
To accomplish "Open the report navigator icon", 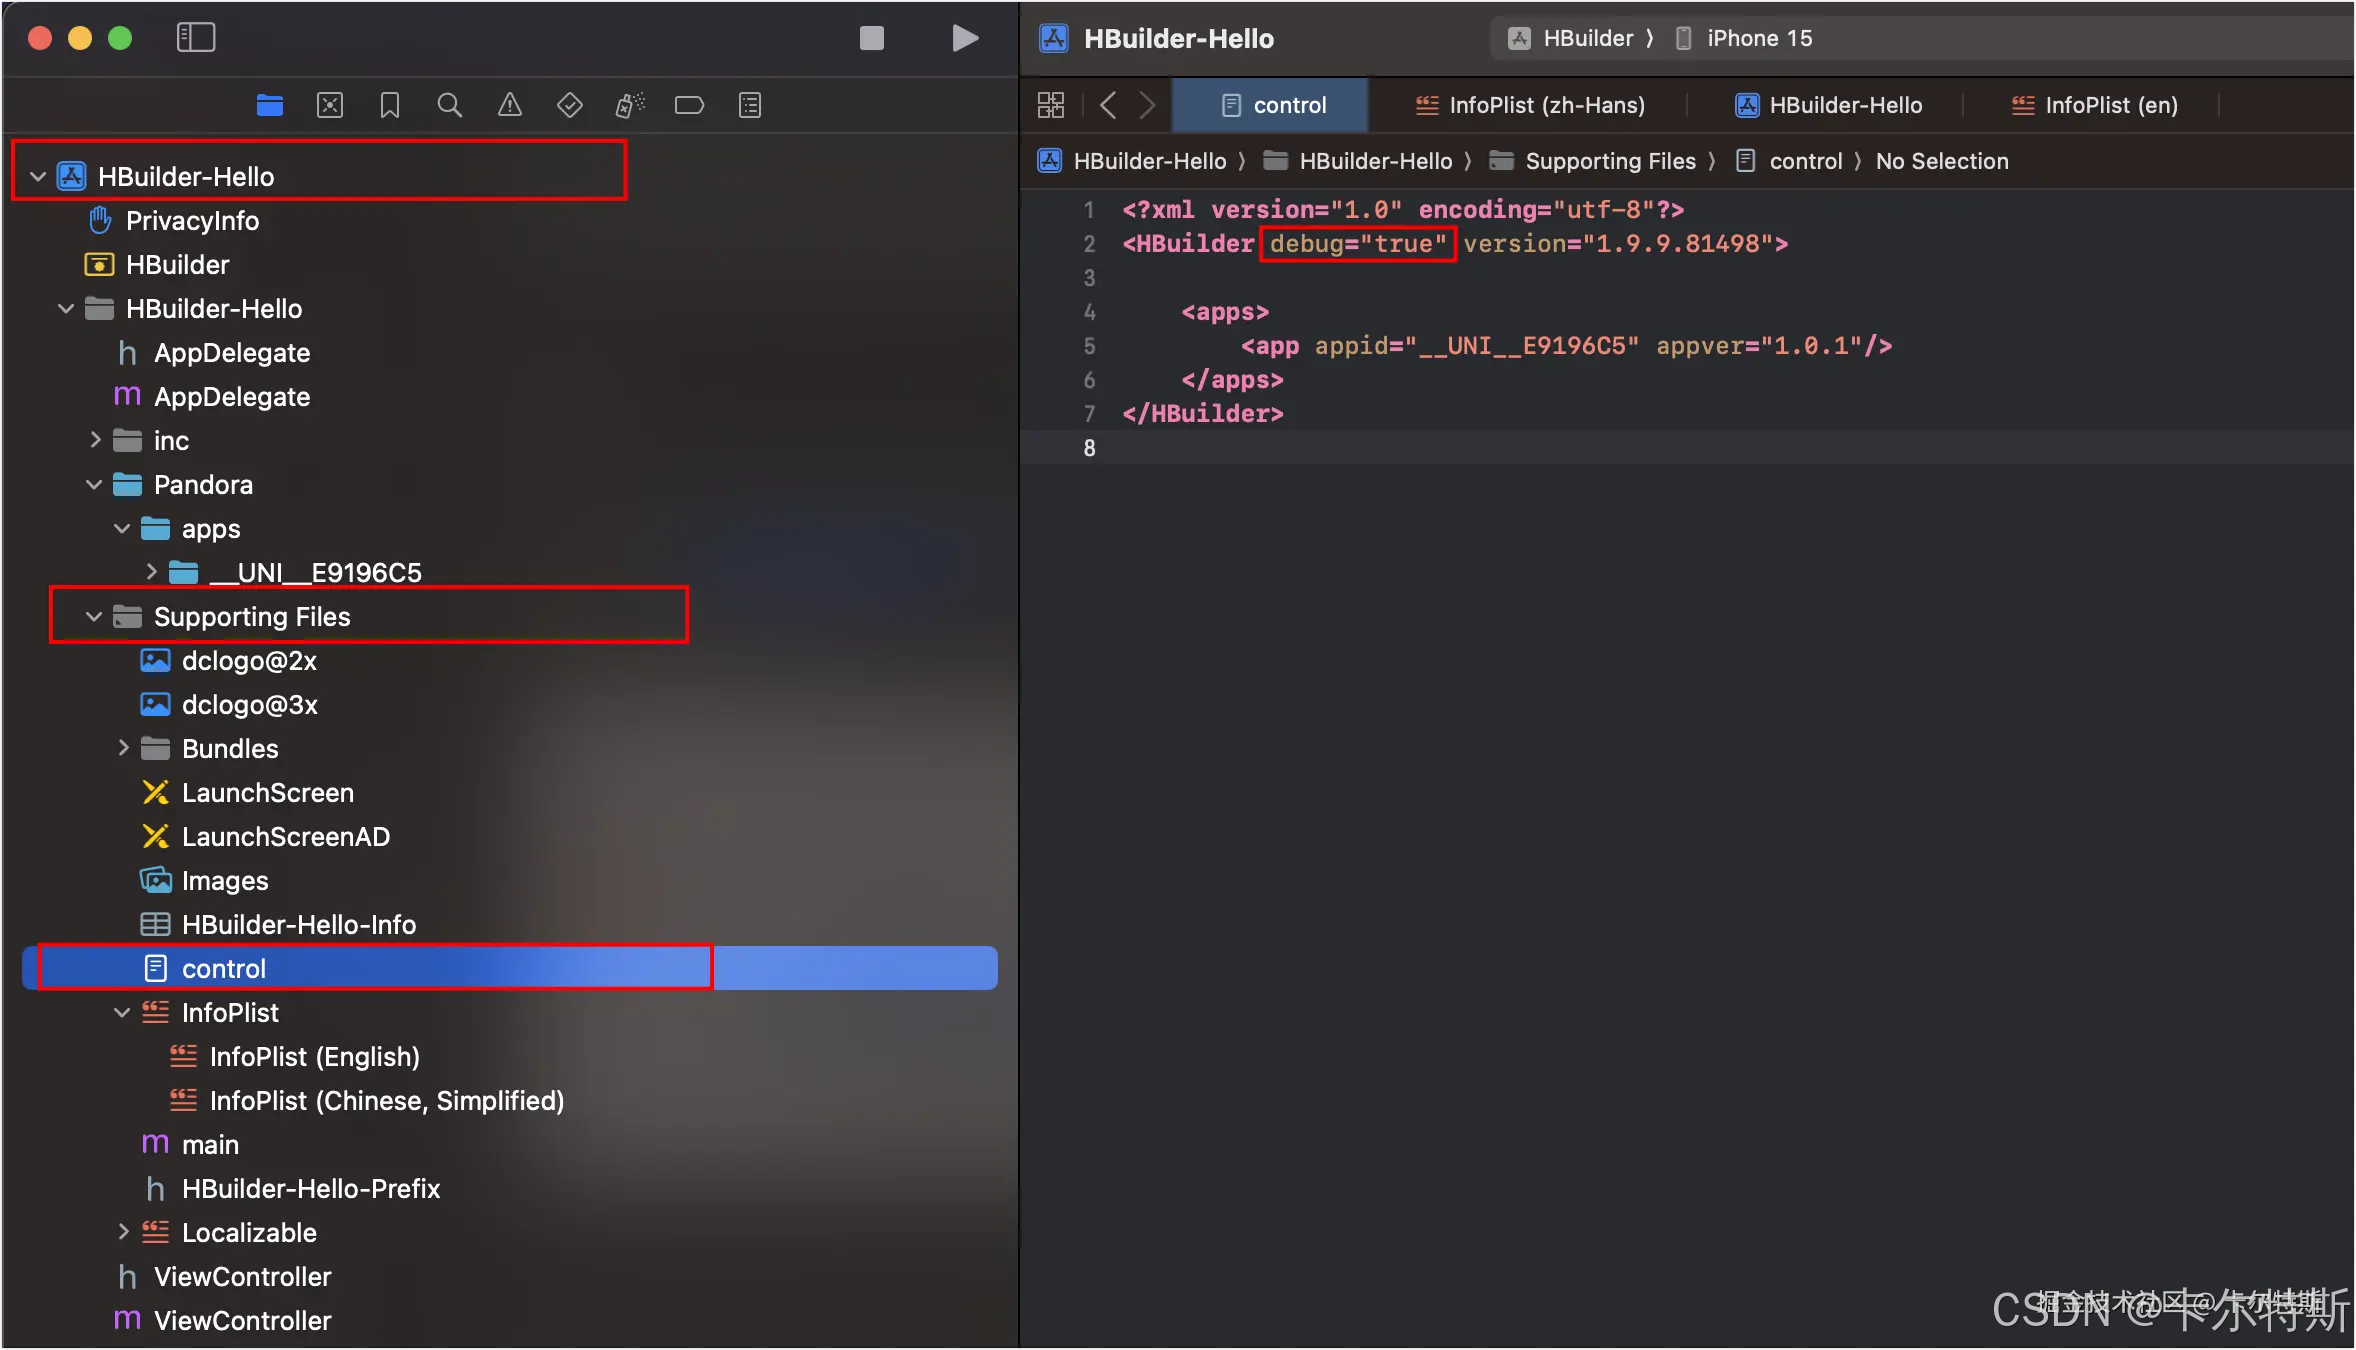I will (x=750, y=105).
